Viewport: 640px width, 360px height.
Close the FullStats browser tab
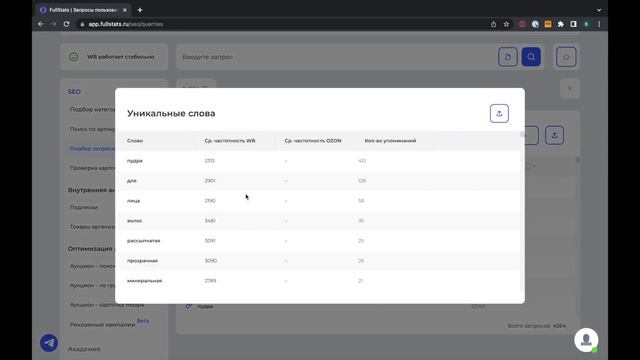click(x=124, y=10)
